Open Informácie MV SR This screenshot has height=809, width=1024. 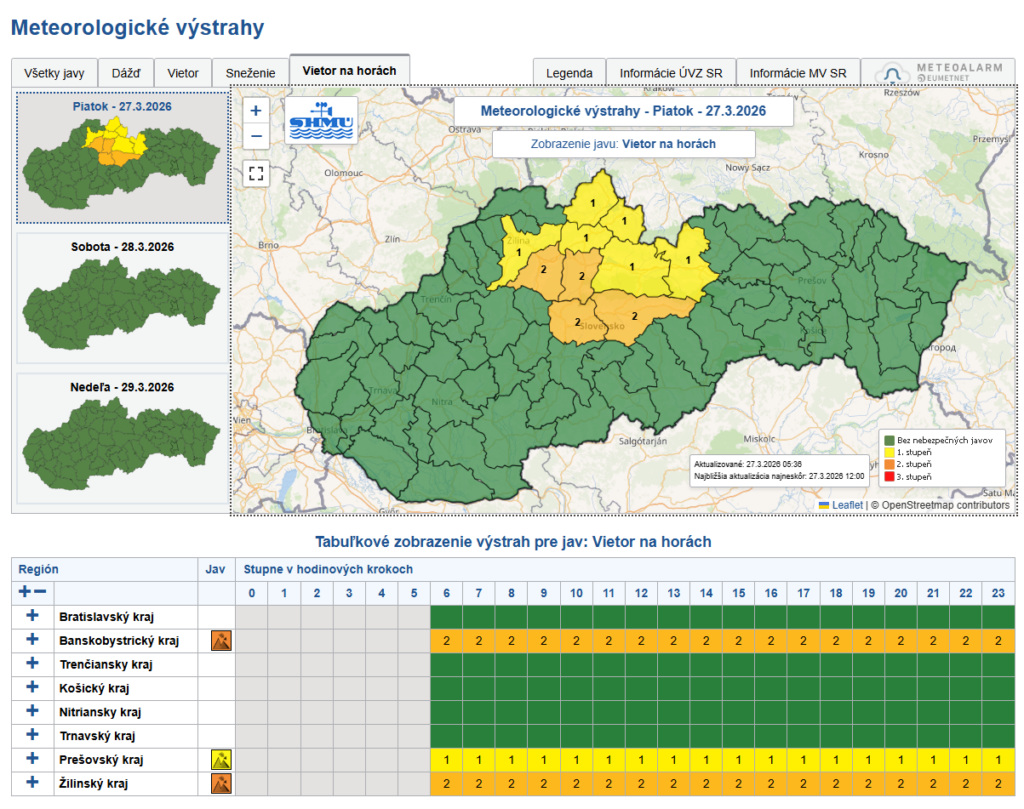(800, 72)
